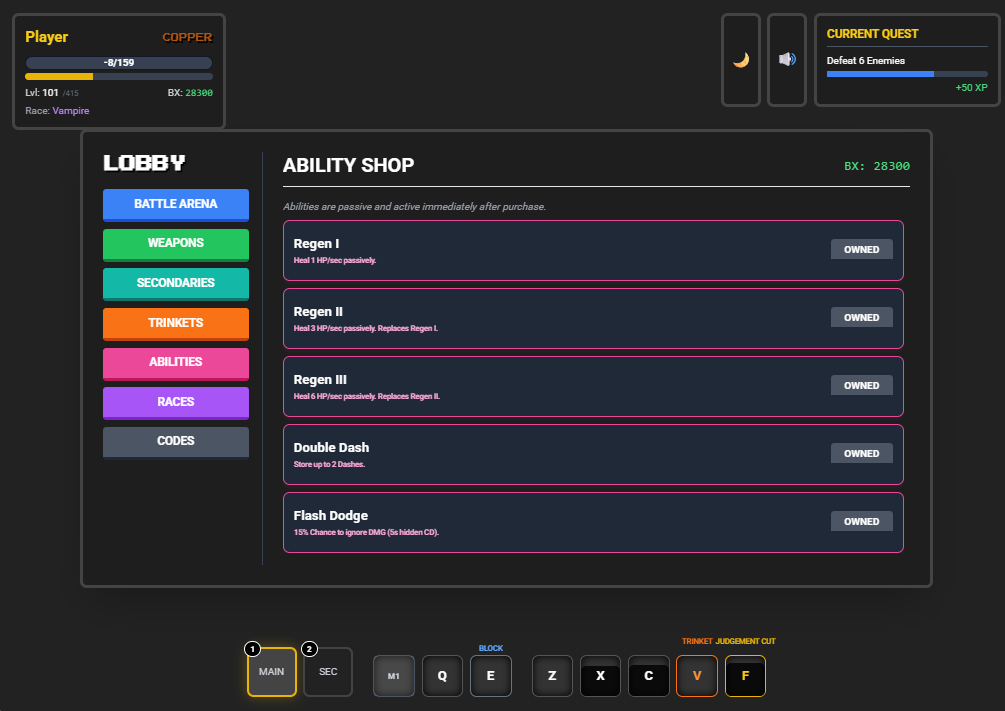
Task: Click the TRINKET label above V key
Action: [x=697, y=641]
